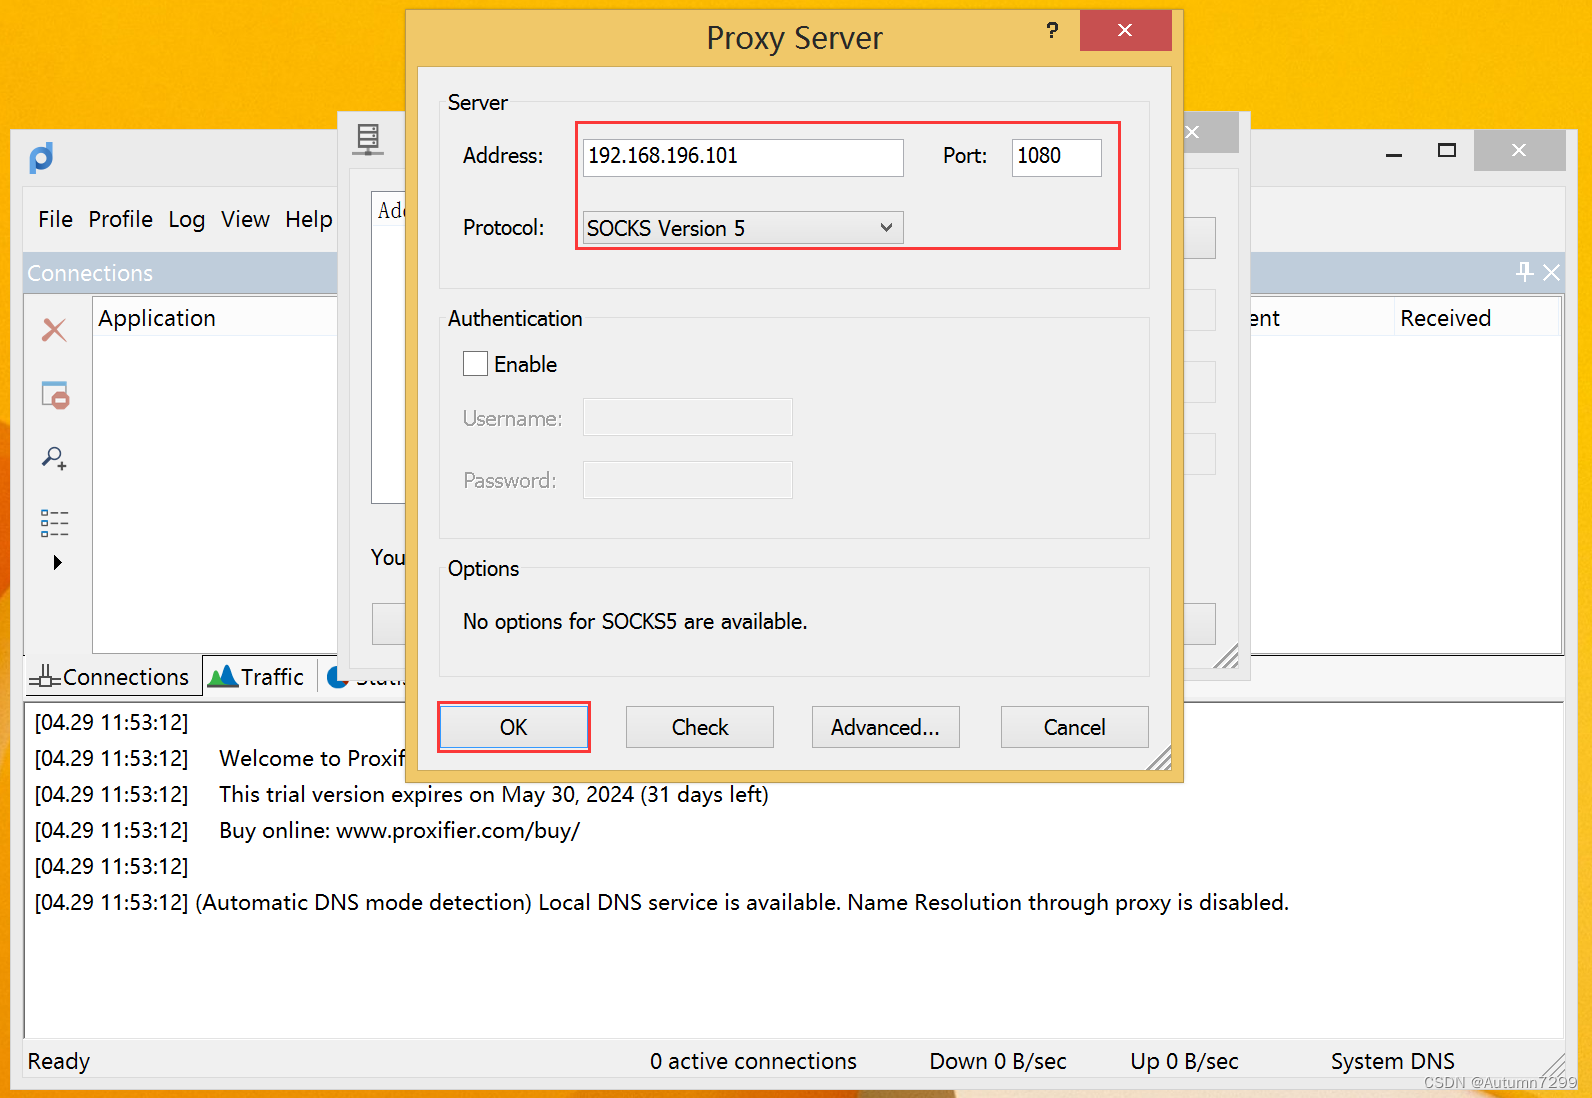Image resolution: width=1592 pixels, height=1098 pixels.
Task: Open the Help menu
Action: tap(308, 219)
